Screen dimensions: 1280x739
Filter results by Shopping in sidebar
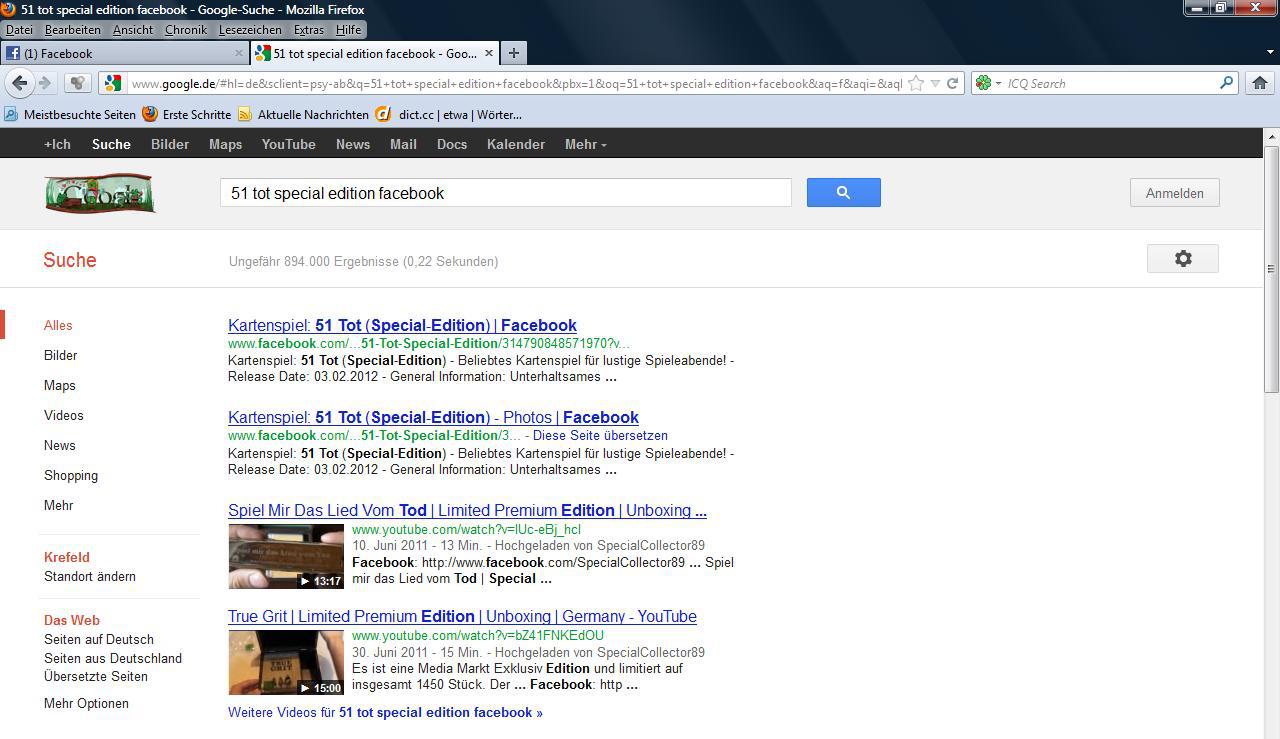click(x=71, y=475)
